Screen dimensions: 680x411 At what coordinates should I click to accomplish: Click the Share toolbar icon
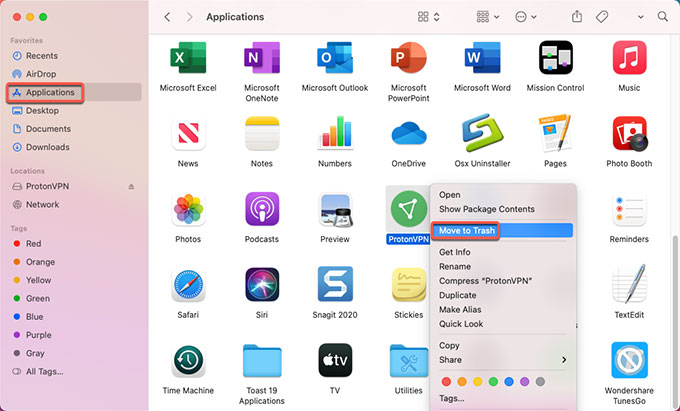(x=577, y=17)
